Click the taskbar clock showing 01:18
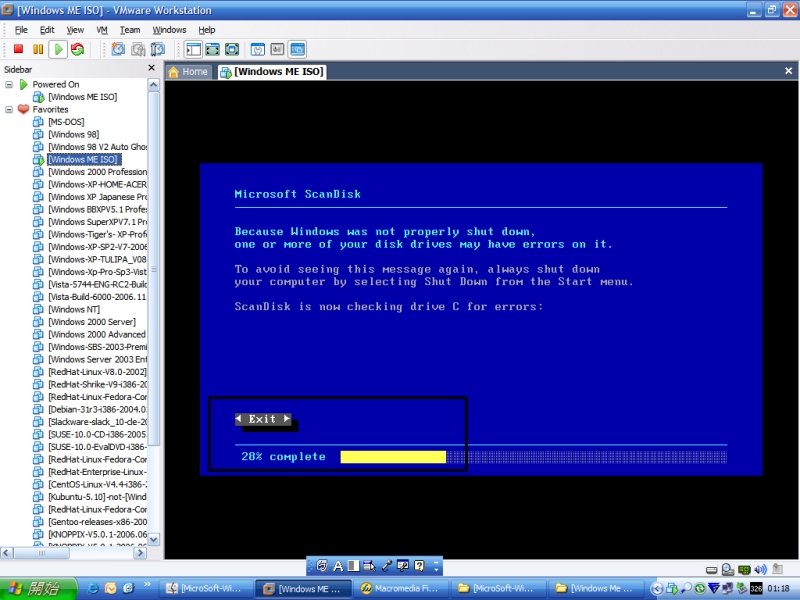 point(778,589)
